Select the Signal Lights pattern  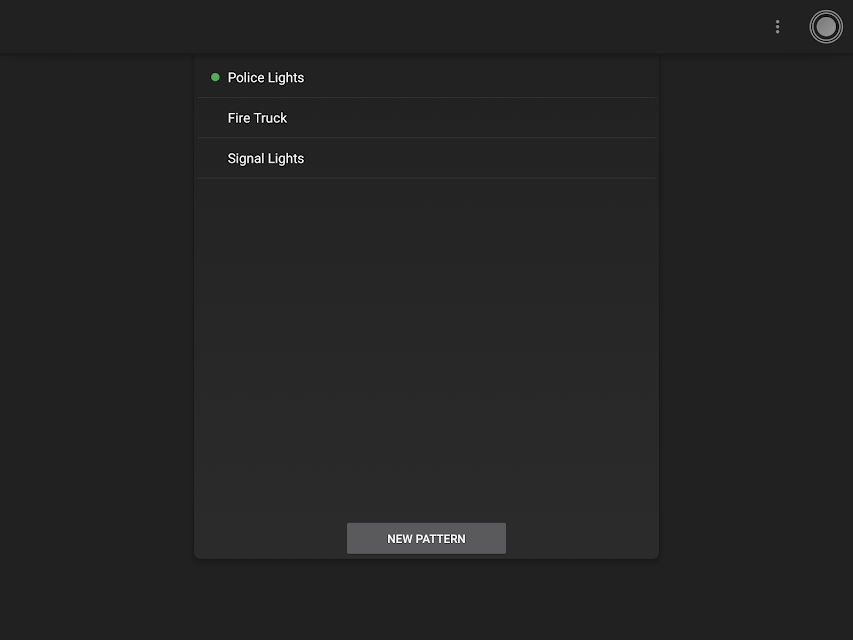(426, 158)
